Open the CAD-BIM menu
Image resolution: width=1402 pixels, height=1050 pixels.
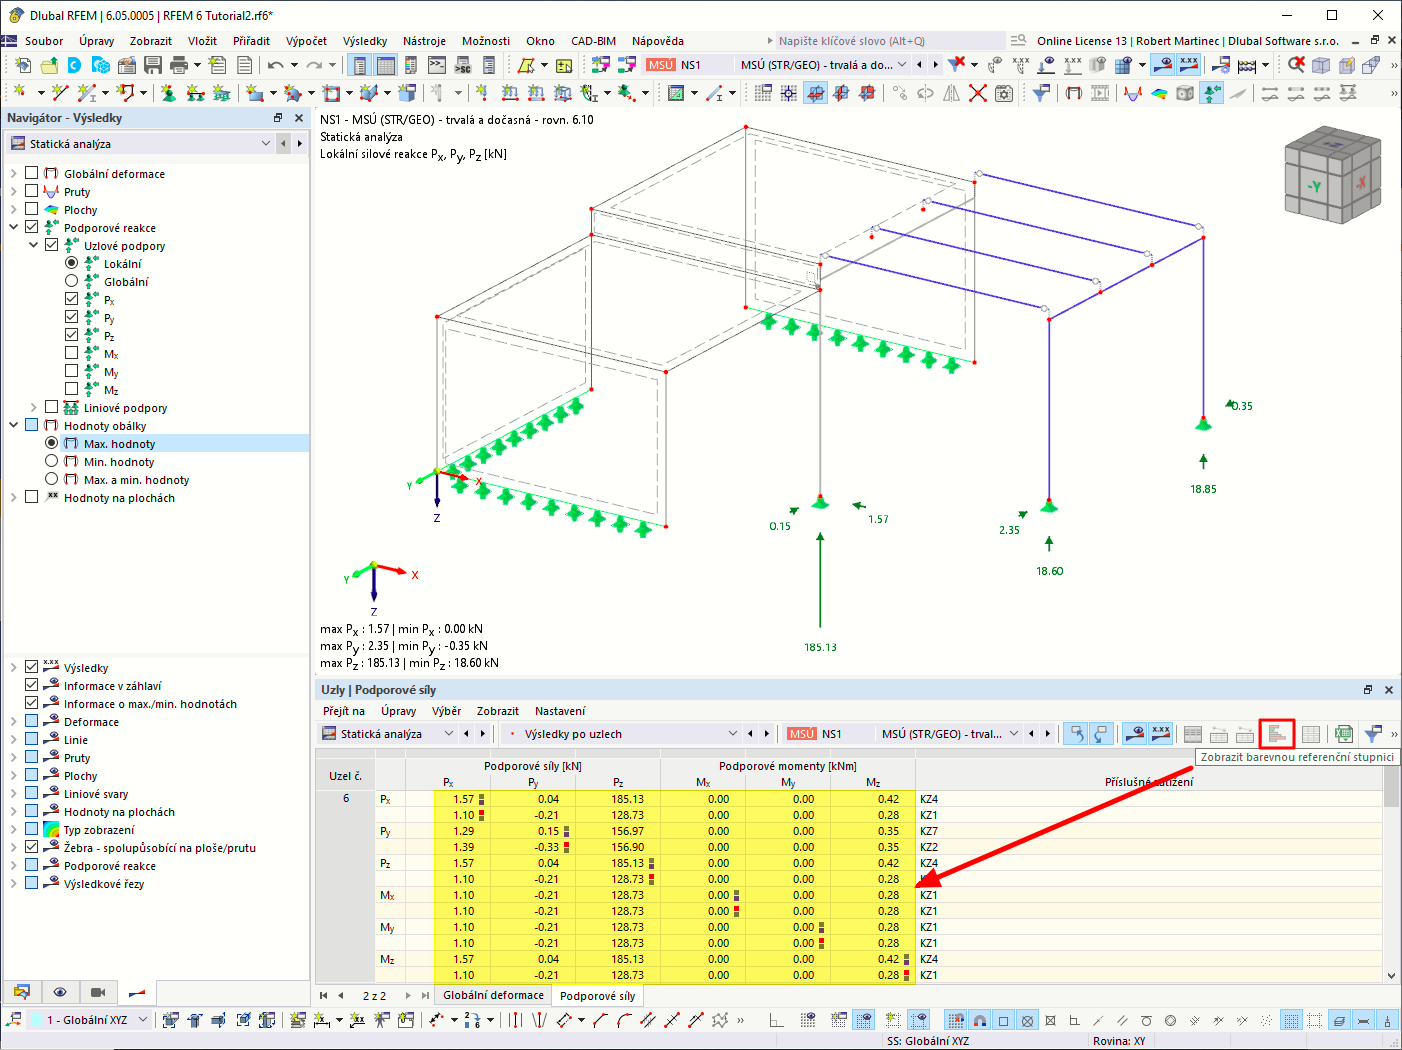point(593,41)
